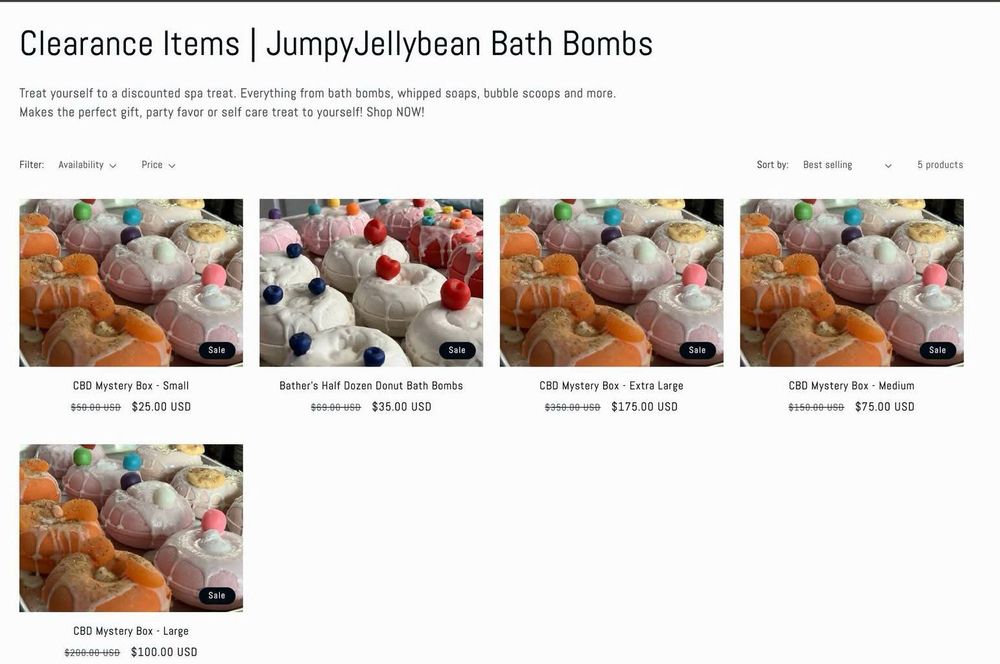Click the $175.00 USD sale price

(645, 406)
